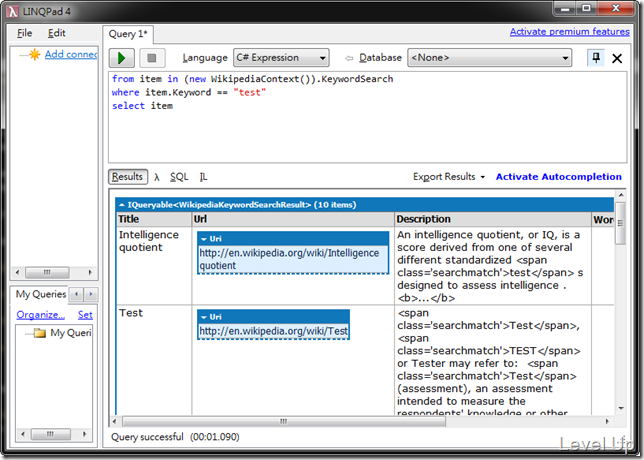Viewport: 644px width, 460px height.
Task: Click the results vertical scrollbar thumb
Action: (621, 223)
